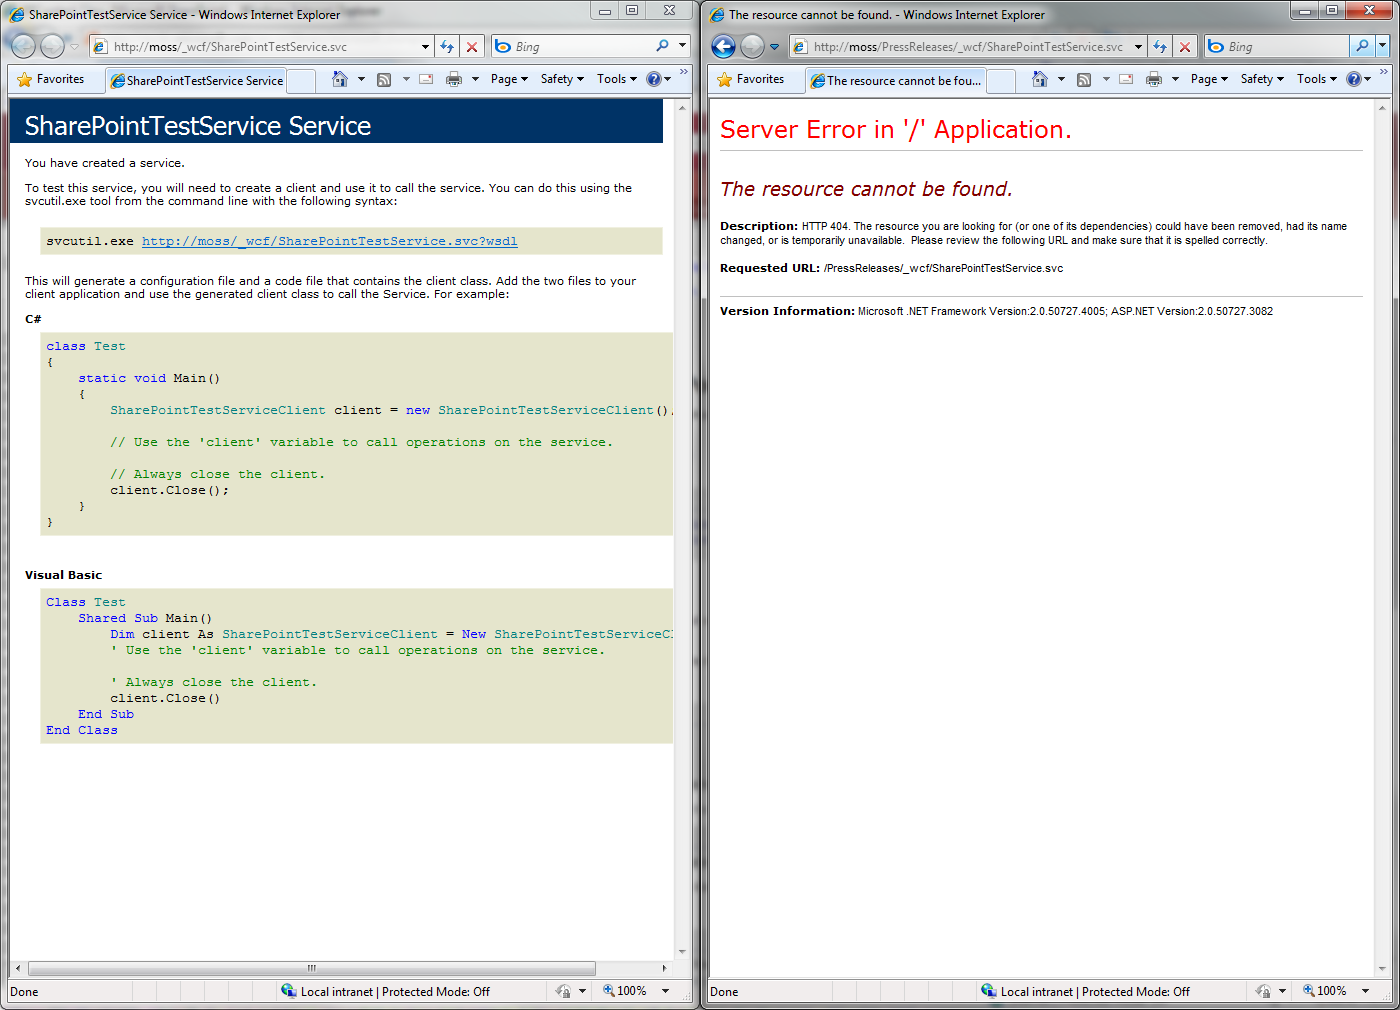This screenshot has width=1400, height=1010.
Task: Open the Tools menu in left browser
Action: click(x=616, y=79)
